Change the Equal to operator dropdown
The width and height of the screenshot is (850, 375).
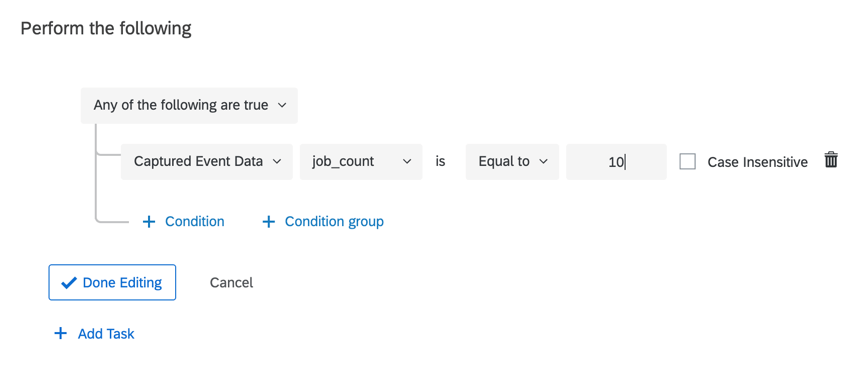pos(512,161)
